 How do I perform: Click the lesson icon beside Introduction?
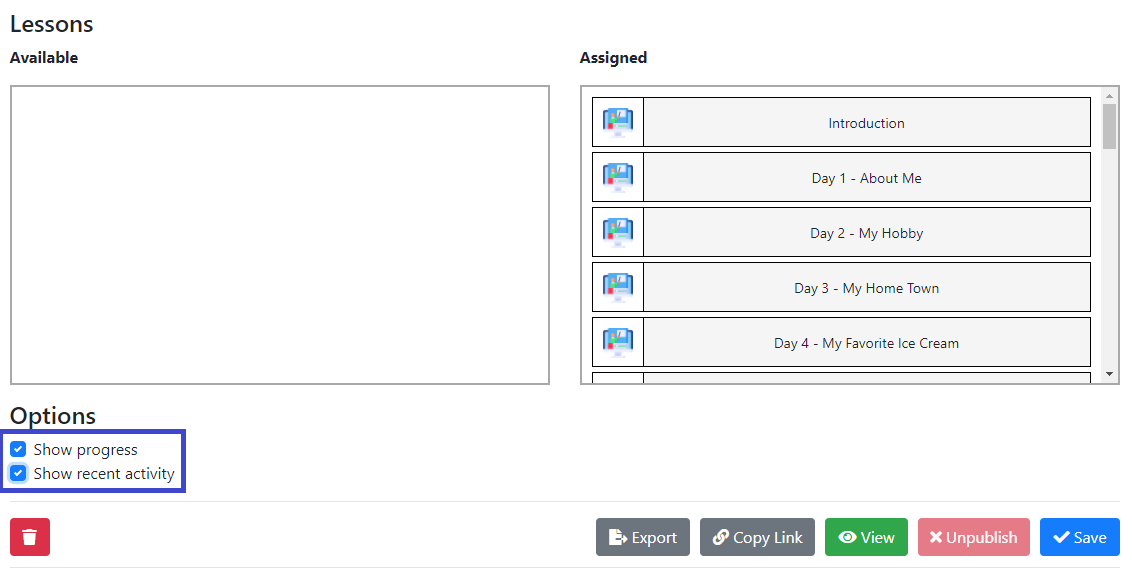pos(618,123)
